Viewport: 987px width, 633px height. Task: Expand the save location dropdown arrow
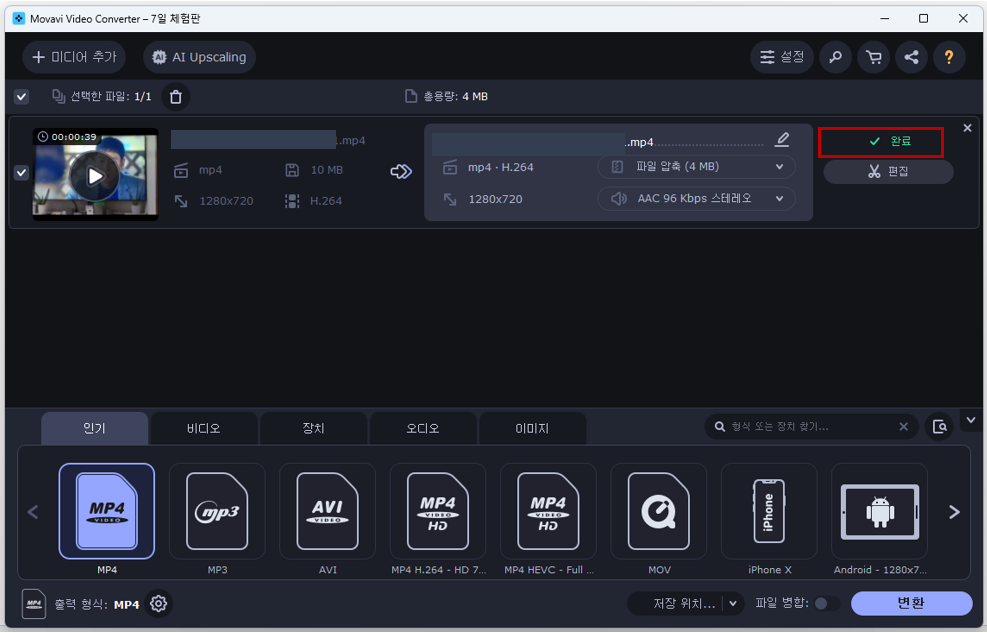[733, 604]
